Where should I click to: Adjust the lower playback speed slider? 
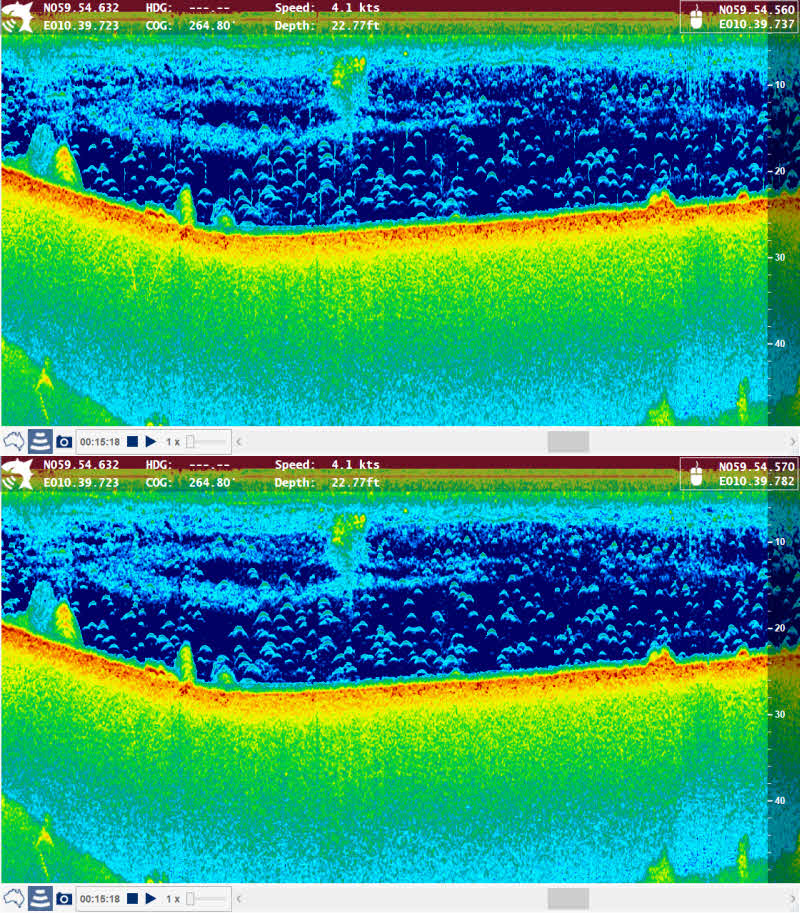[191, 898]
